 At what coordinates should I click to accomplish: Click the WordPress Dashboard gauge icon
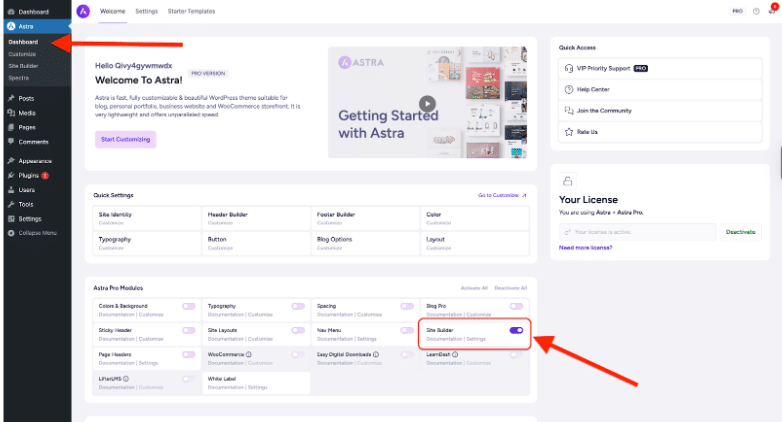(11, 11)
